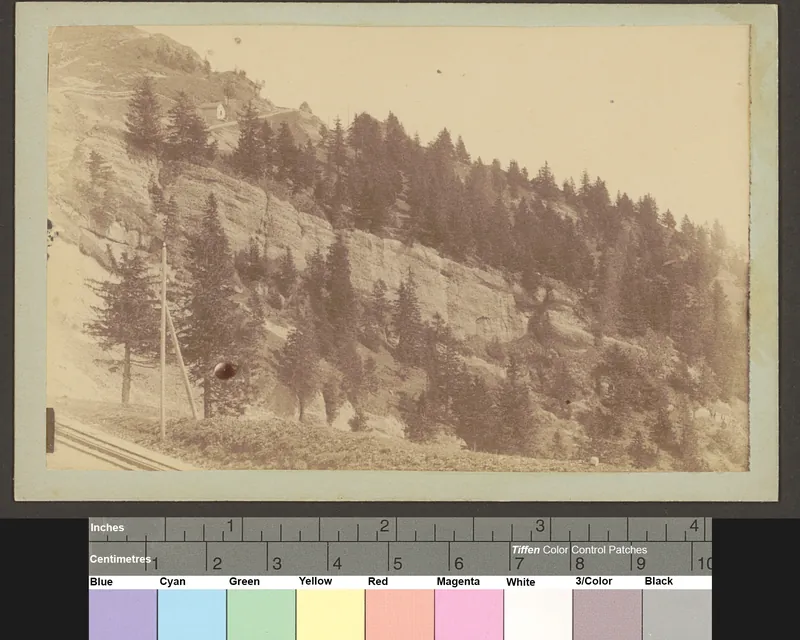This screenshot has width=800, height=640.
Task: Click the 'Black' patch label
Action: pos(659,581)
